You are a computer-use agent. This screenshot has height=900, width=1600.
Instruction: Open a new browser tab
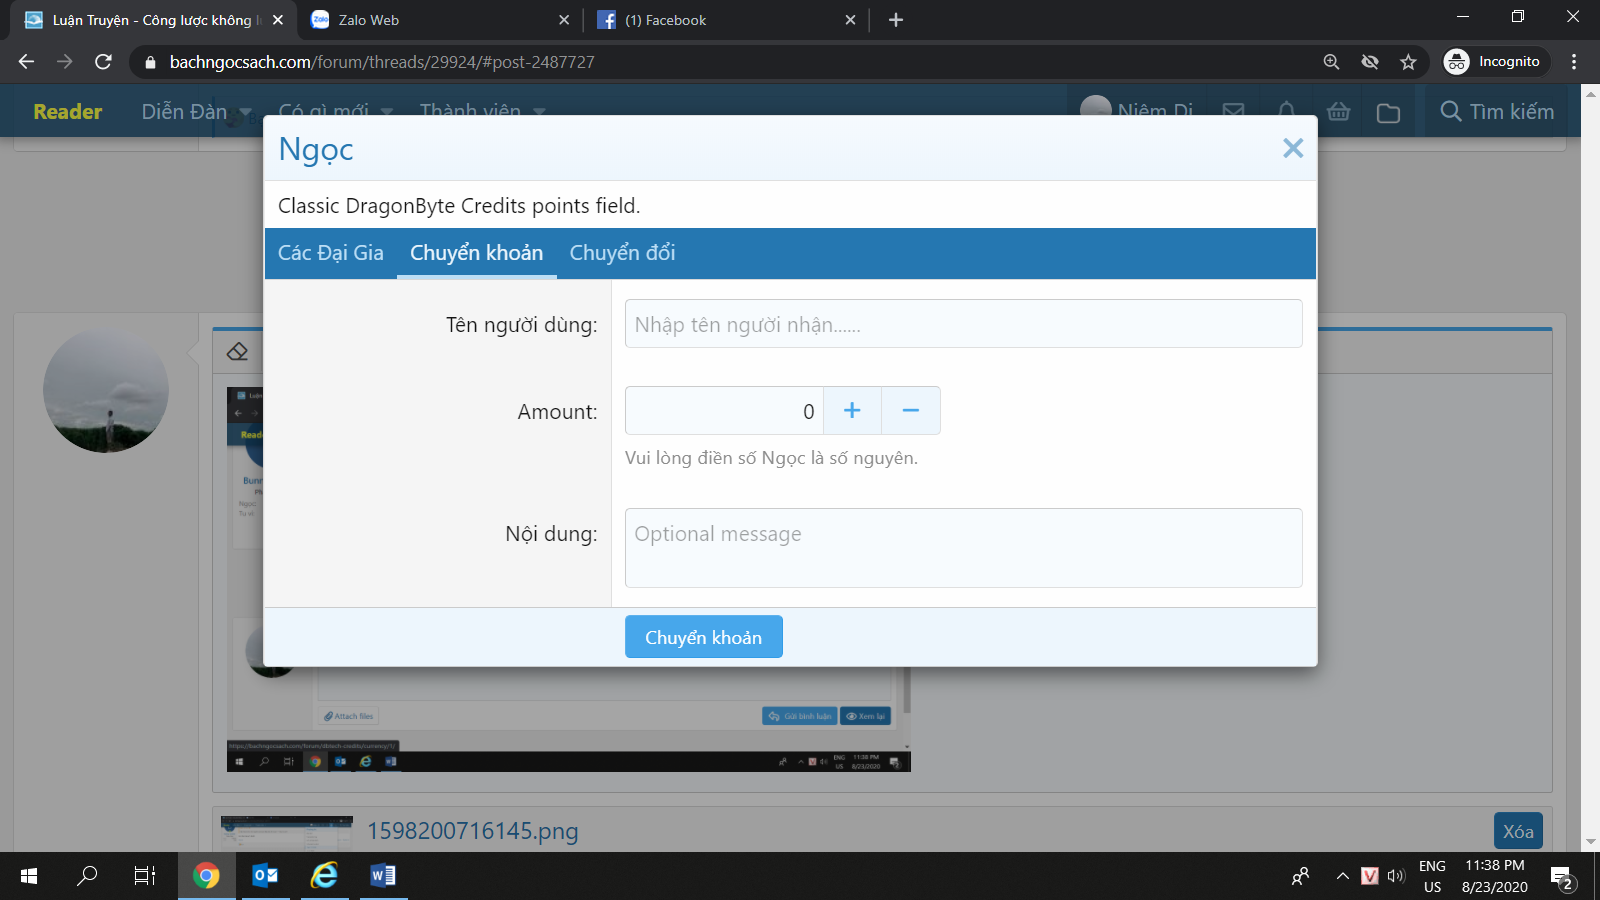pos(896,20)
